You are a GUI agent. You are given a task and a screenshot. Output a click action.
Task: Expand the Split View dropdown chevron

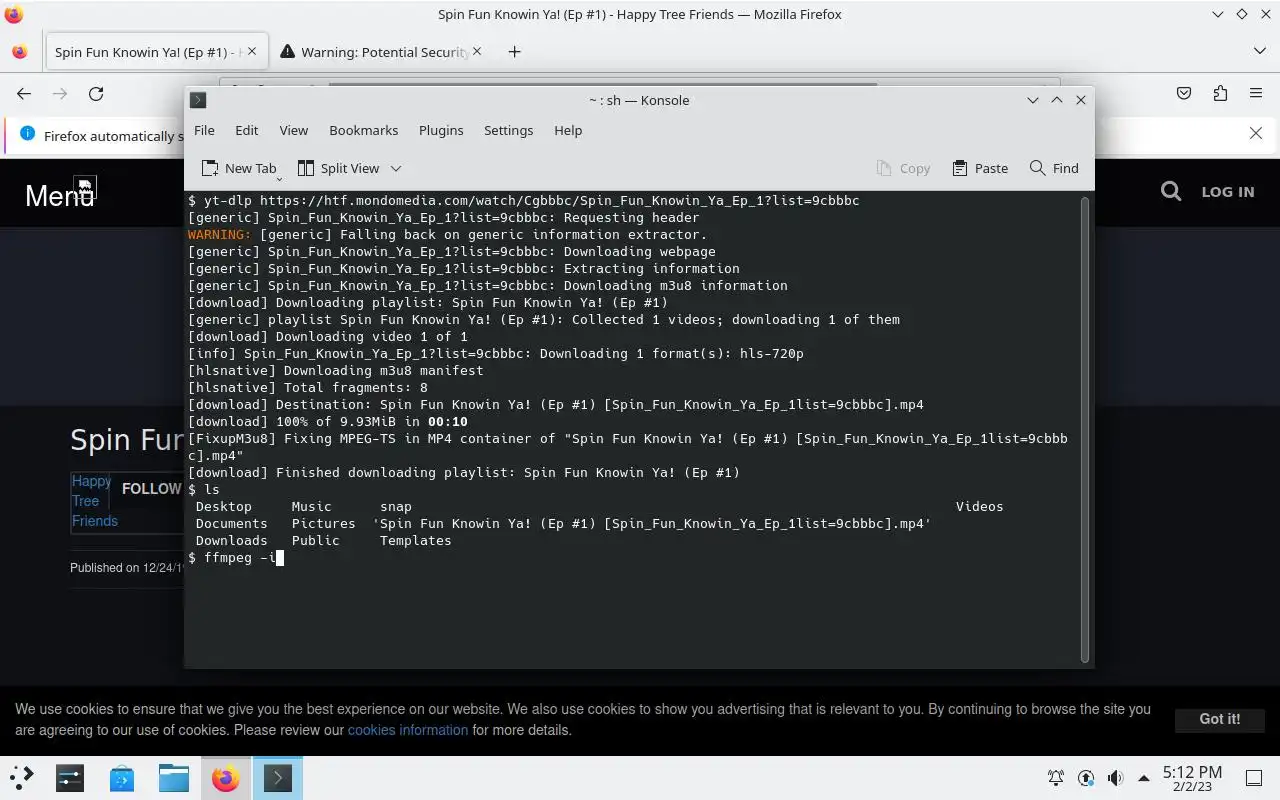(x=395, y=168)
